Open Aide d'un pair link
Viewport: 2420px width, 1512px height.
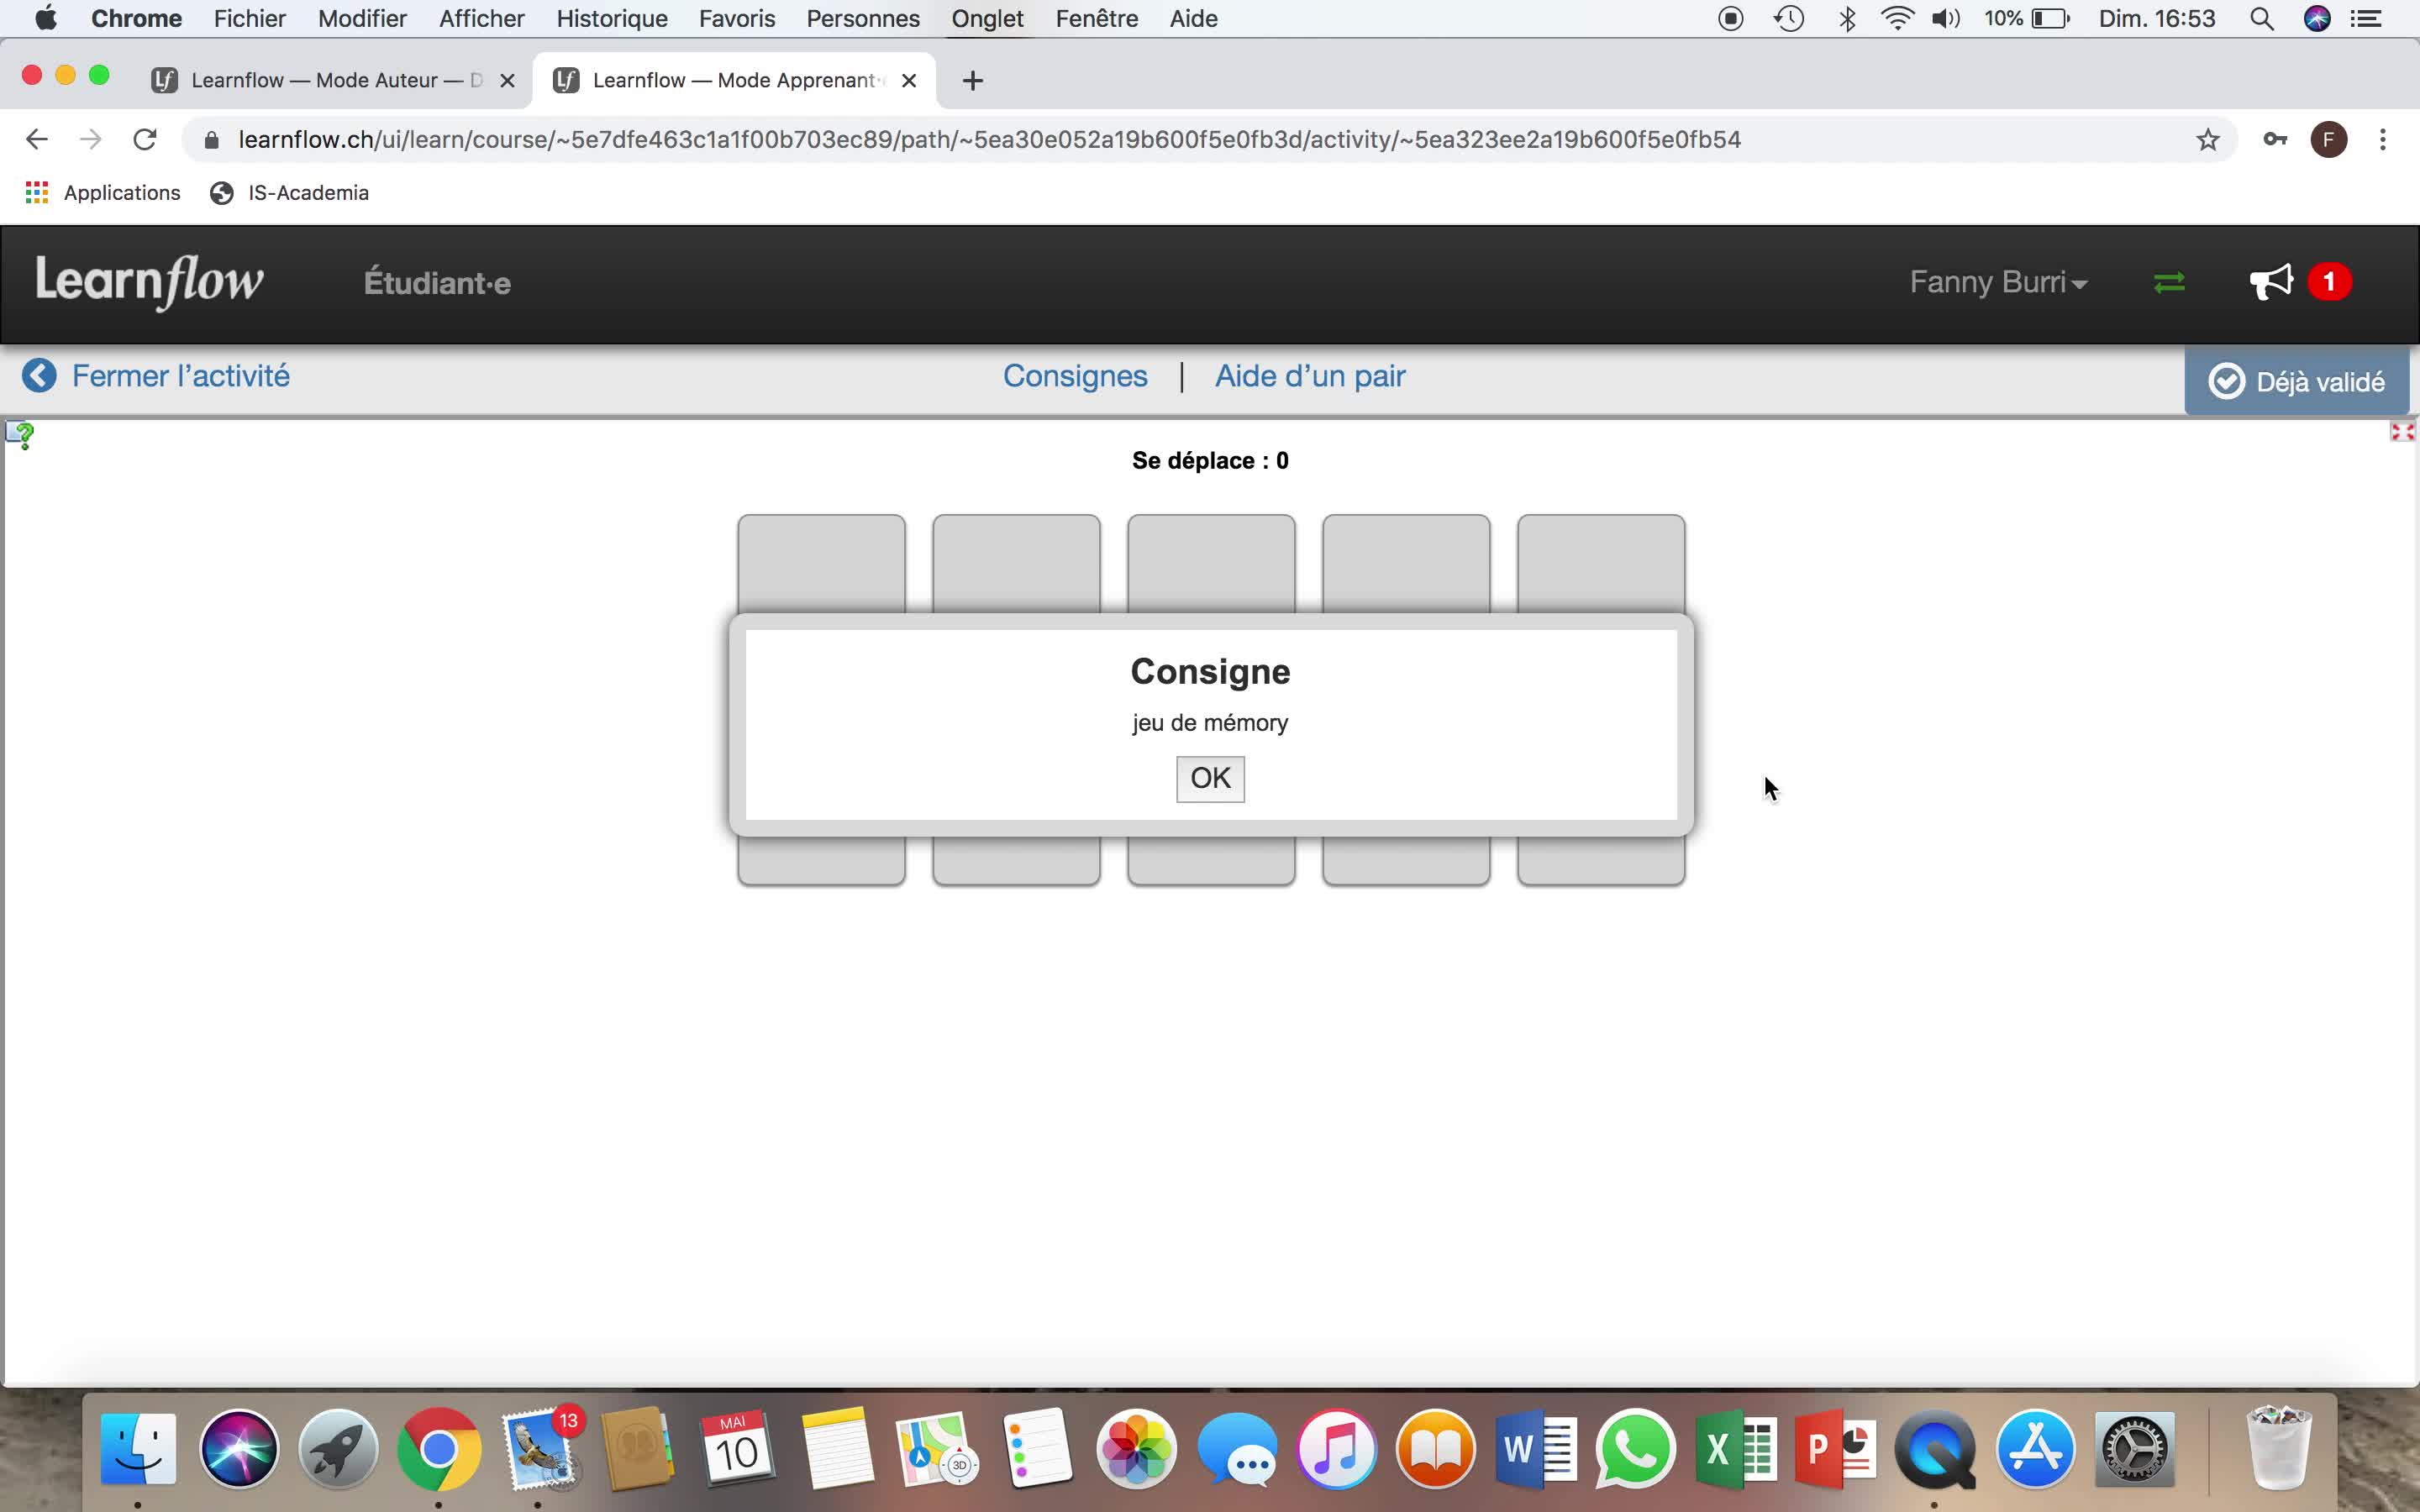pyautogui.click(x=1309, y=376)
